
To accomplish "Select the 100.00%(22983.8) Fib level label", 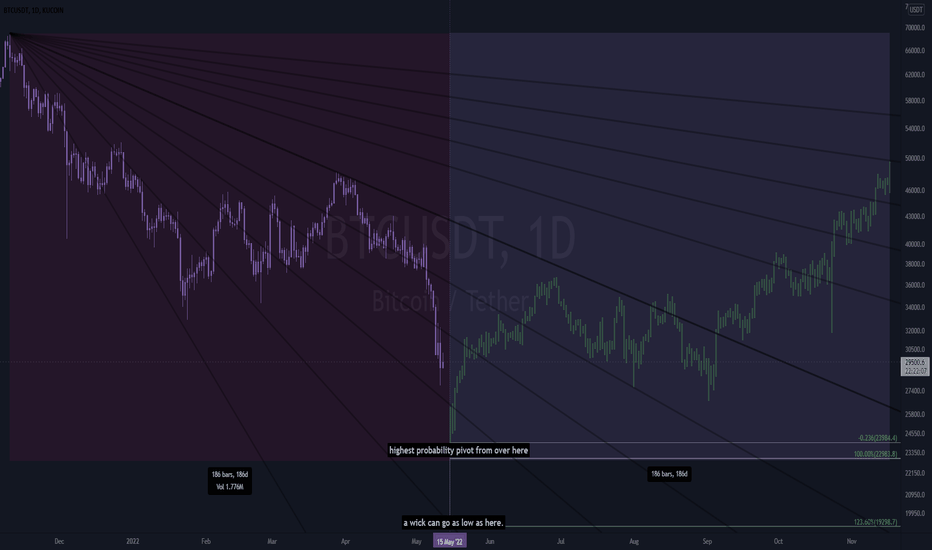I will (876, 454).
